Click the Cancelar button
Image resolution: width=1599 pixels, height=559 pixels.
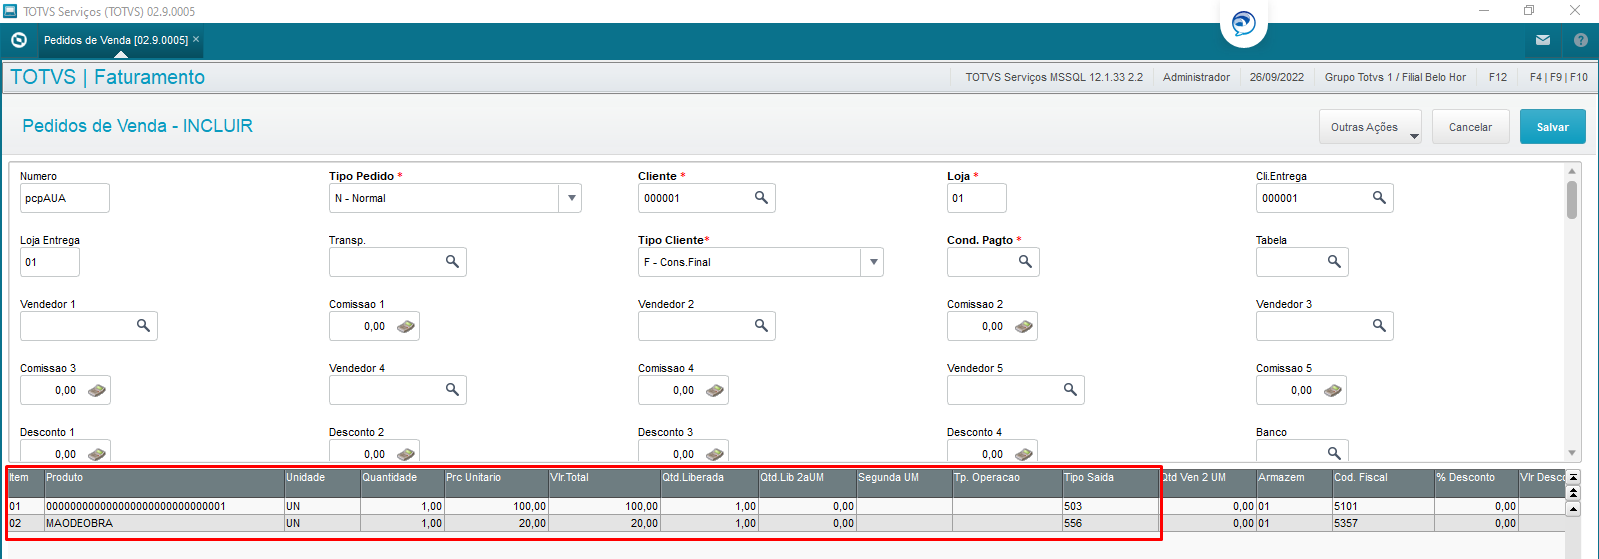pos(1470,127)
